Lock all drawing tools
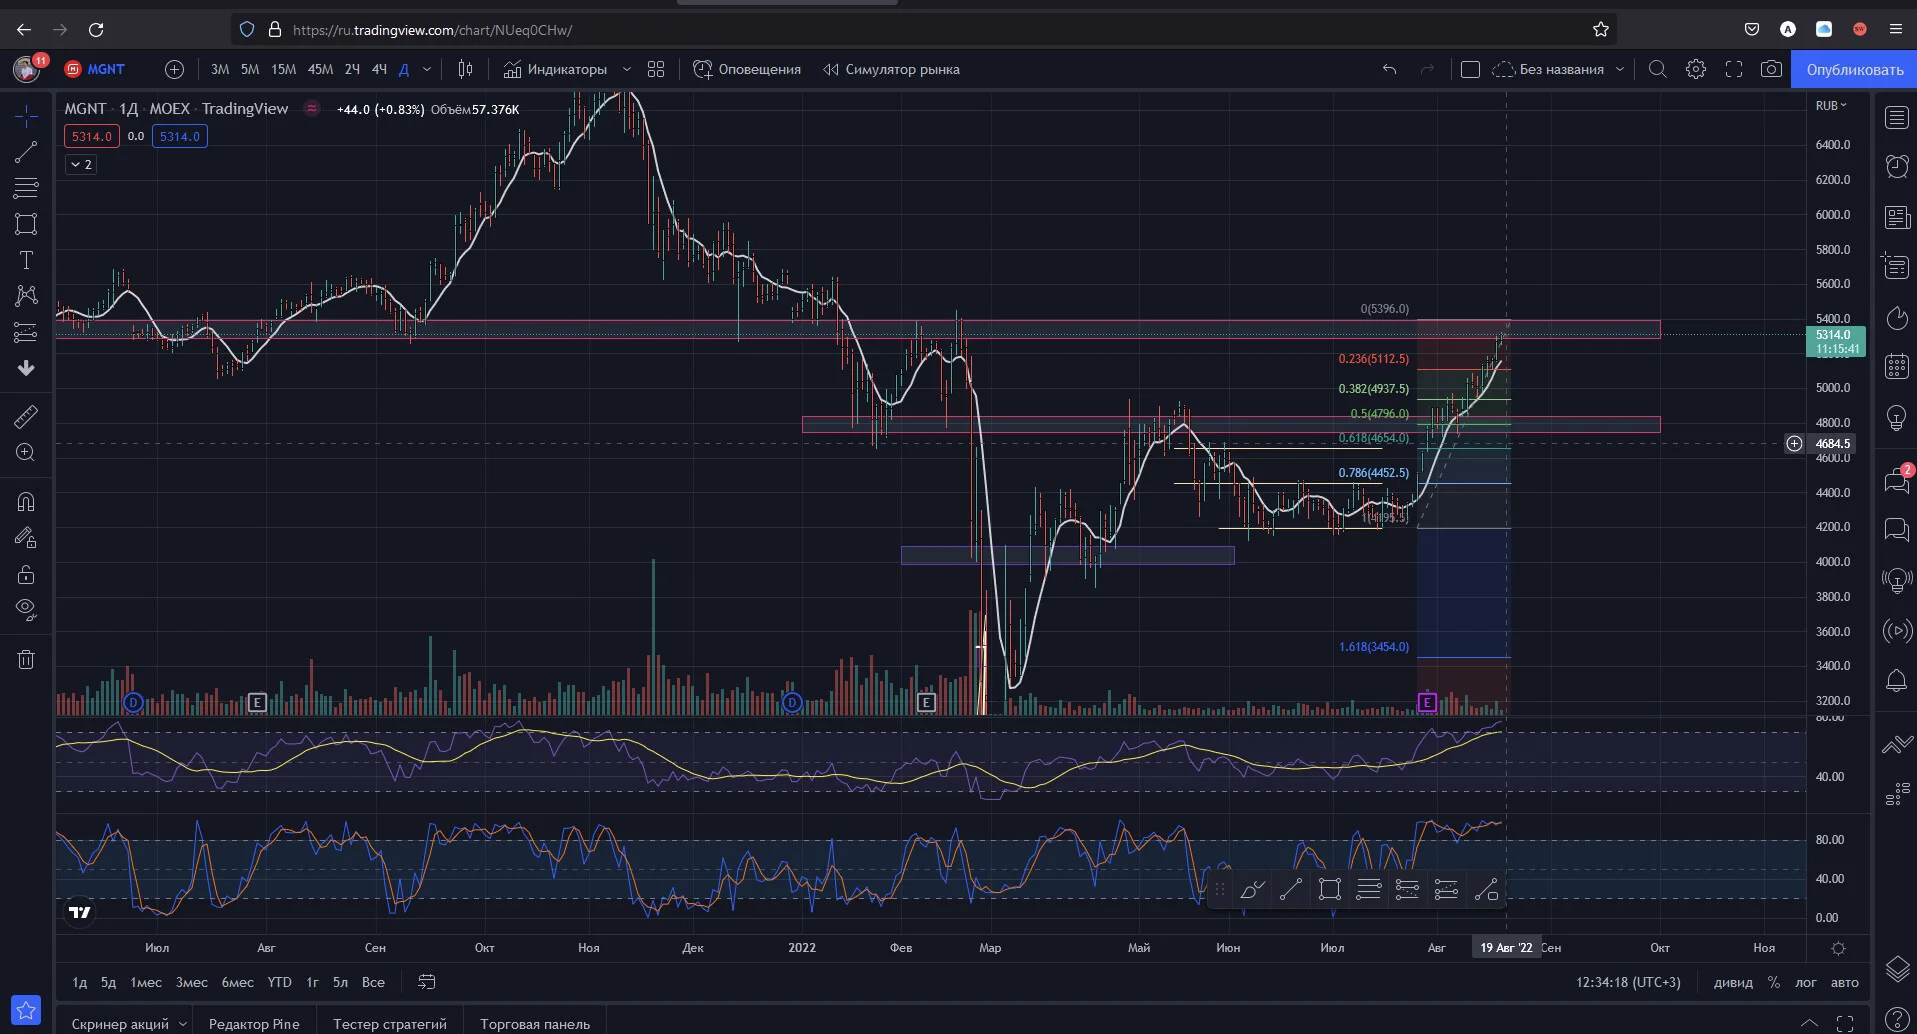This screenshot has height=1034, width=1917. [26, 574]
